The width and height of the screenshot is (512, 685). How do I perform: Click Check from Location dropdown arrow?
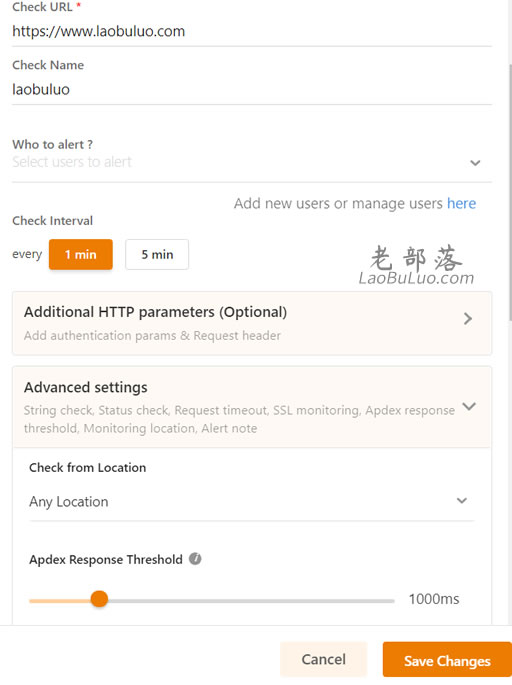462,500
